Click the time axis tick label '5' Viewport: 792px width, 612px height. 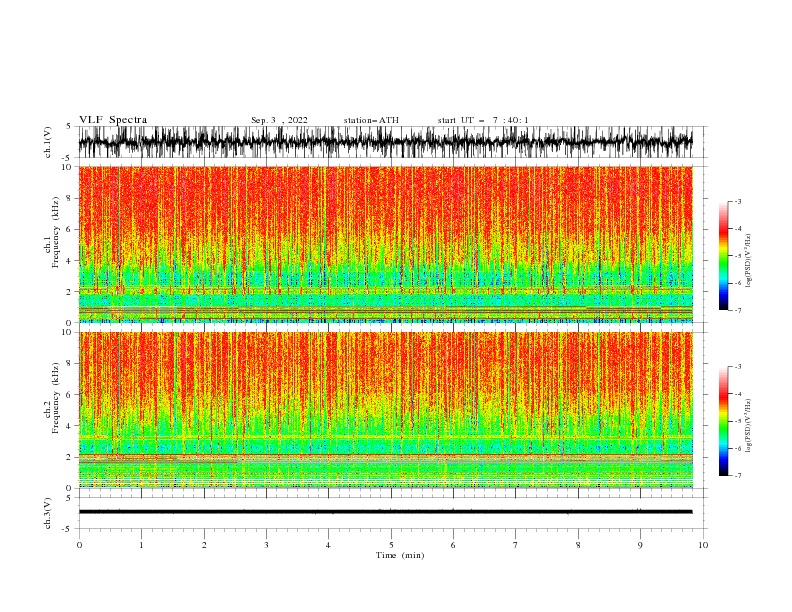point(391,545)
